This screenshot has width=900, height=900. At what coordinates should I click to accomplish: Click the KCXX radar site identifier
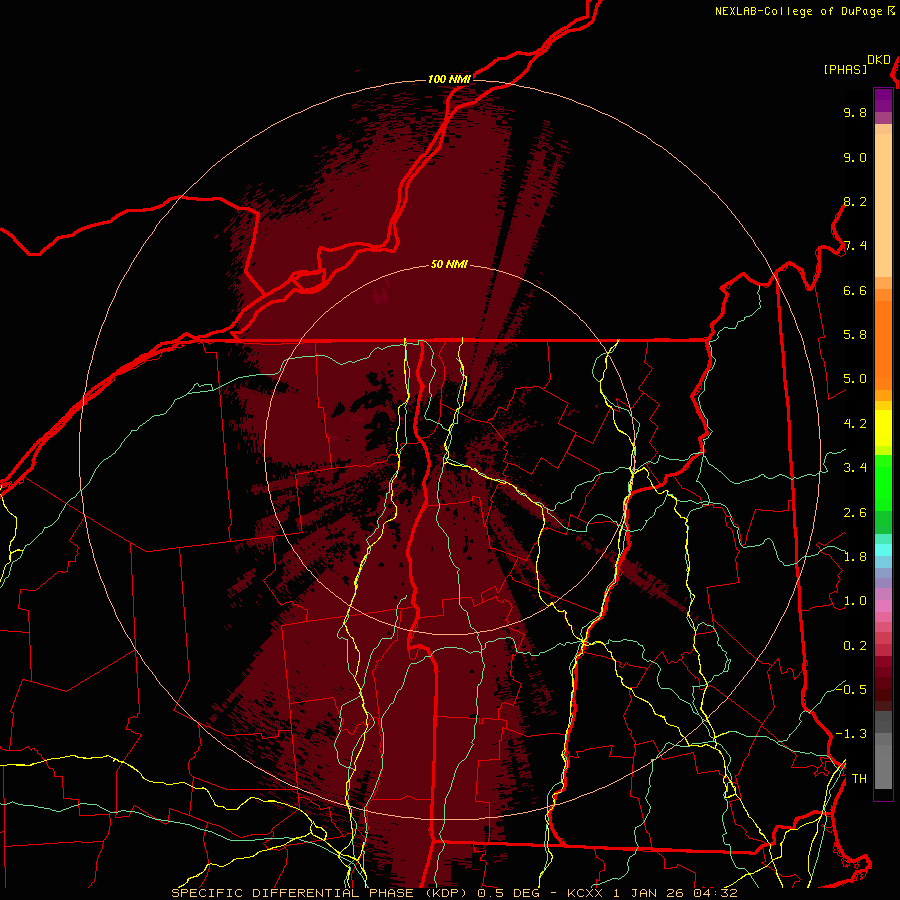(585, 893)
